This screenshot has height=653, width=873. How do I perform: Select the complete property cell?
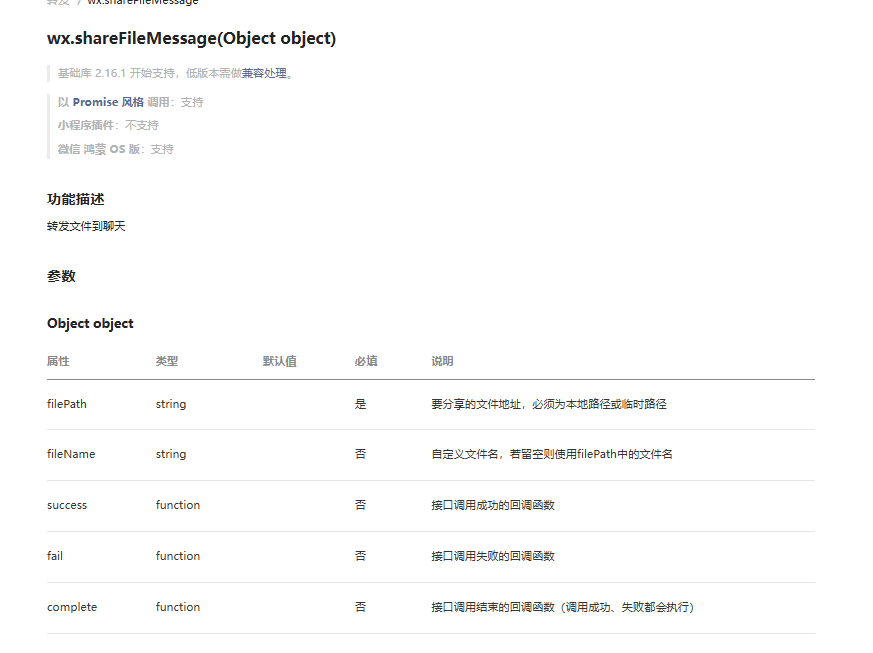click(x=72, y=607)
